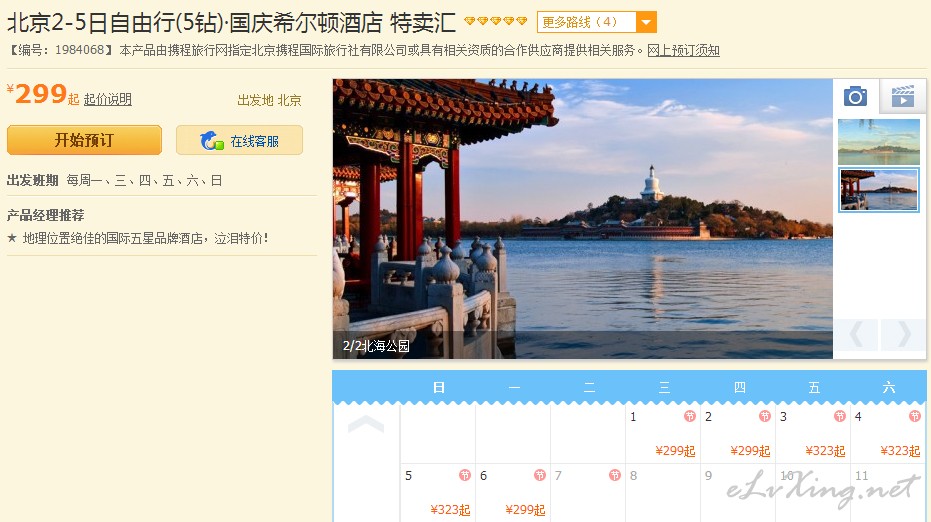
Task: Click the holiday badge on calendar day 2
Action: click(x=764, y=416)
